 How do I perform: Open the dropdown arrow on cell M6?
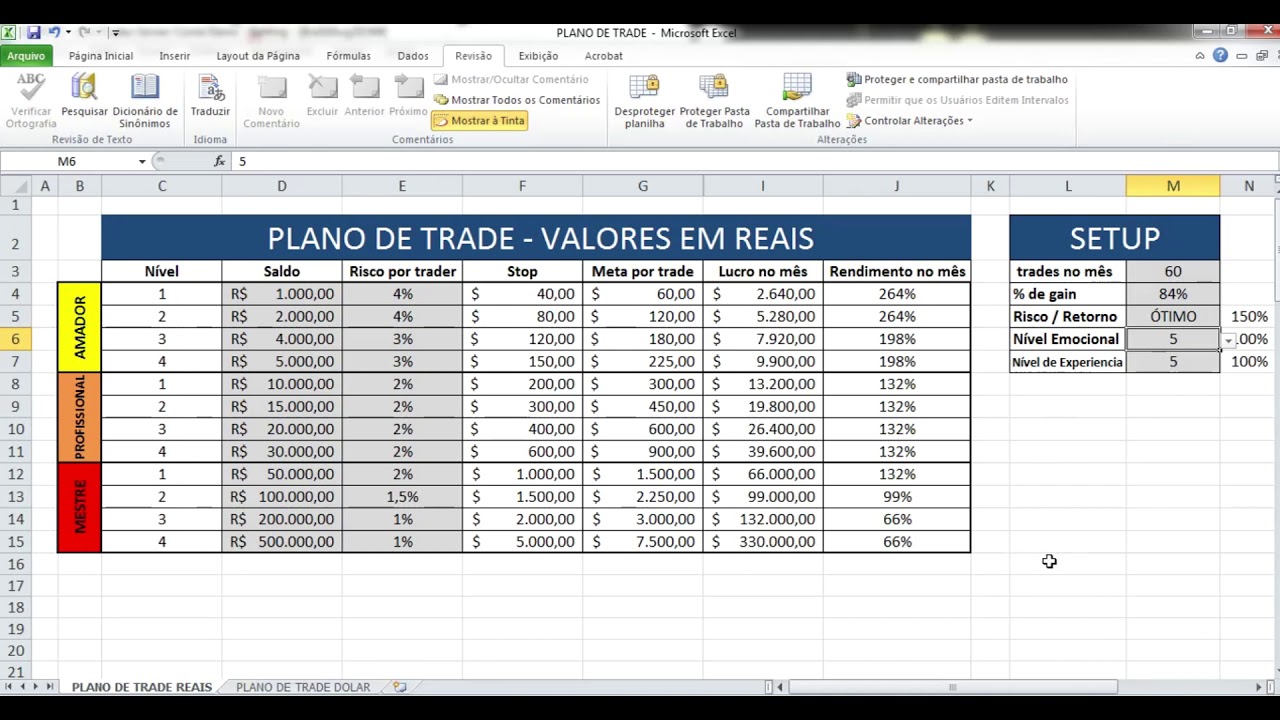(x=1228, y=341)
